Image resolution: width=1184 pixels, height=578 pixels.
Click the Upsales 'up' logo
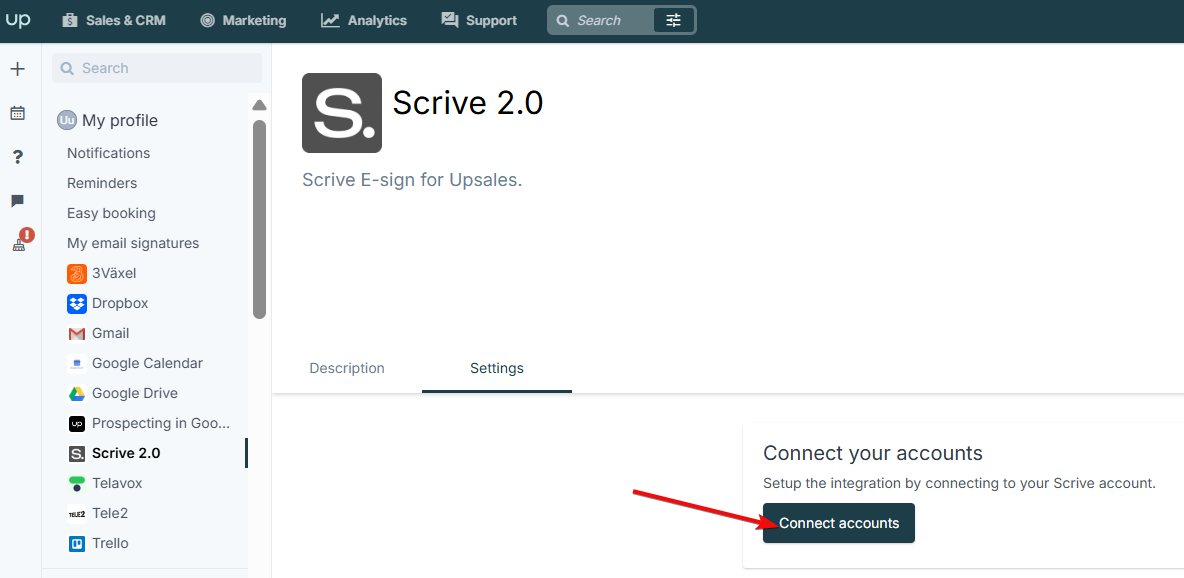[17, 20]
